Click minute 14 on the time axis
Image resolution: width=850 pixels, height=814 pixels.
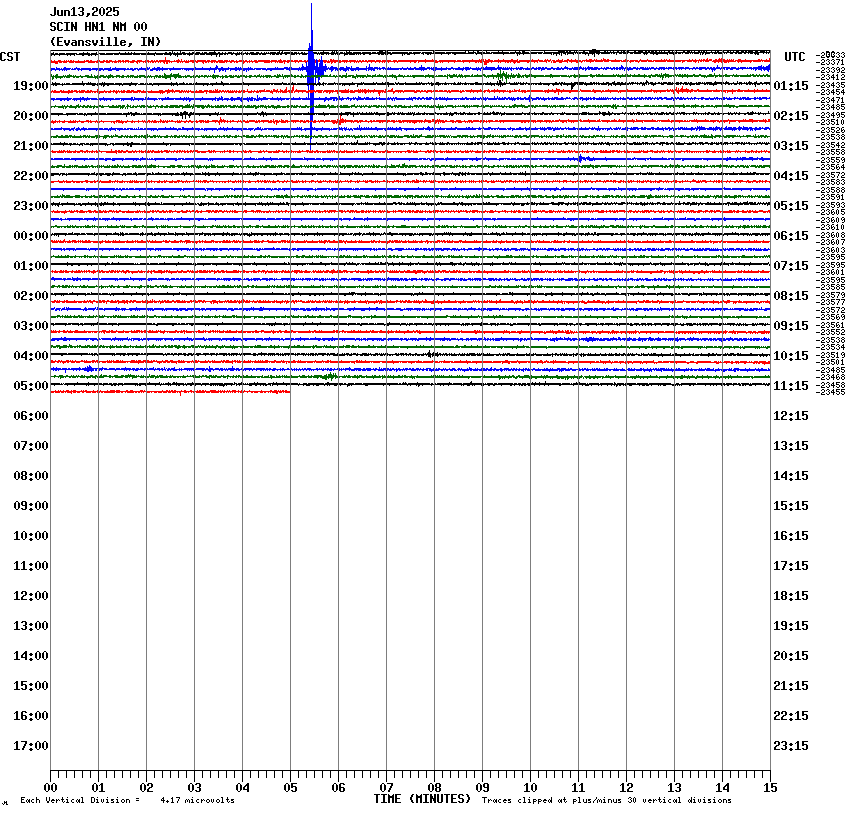coord(722,788)
